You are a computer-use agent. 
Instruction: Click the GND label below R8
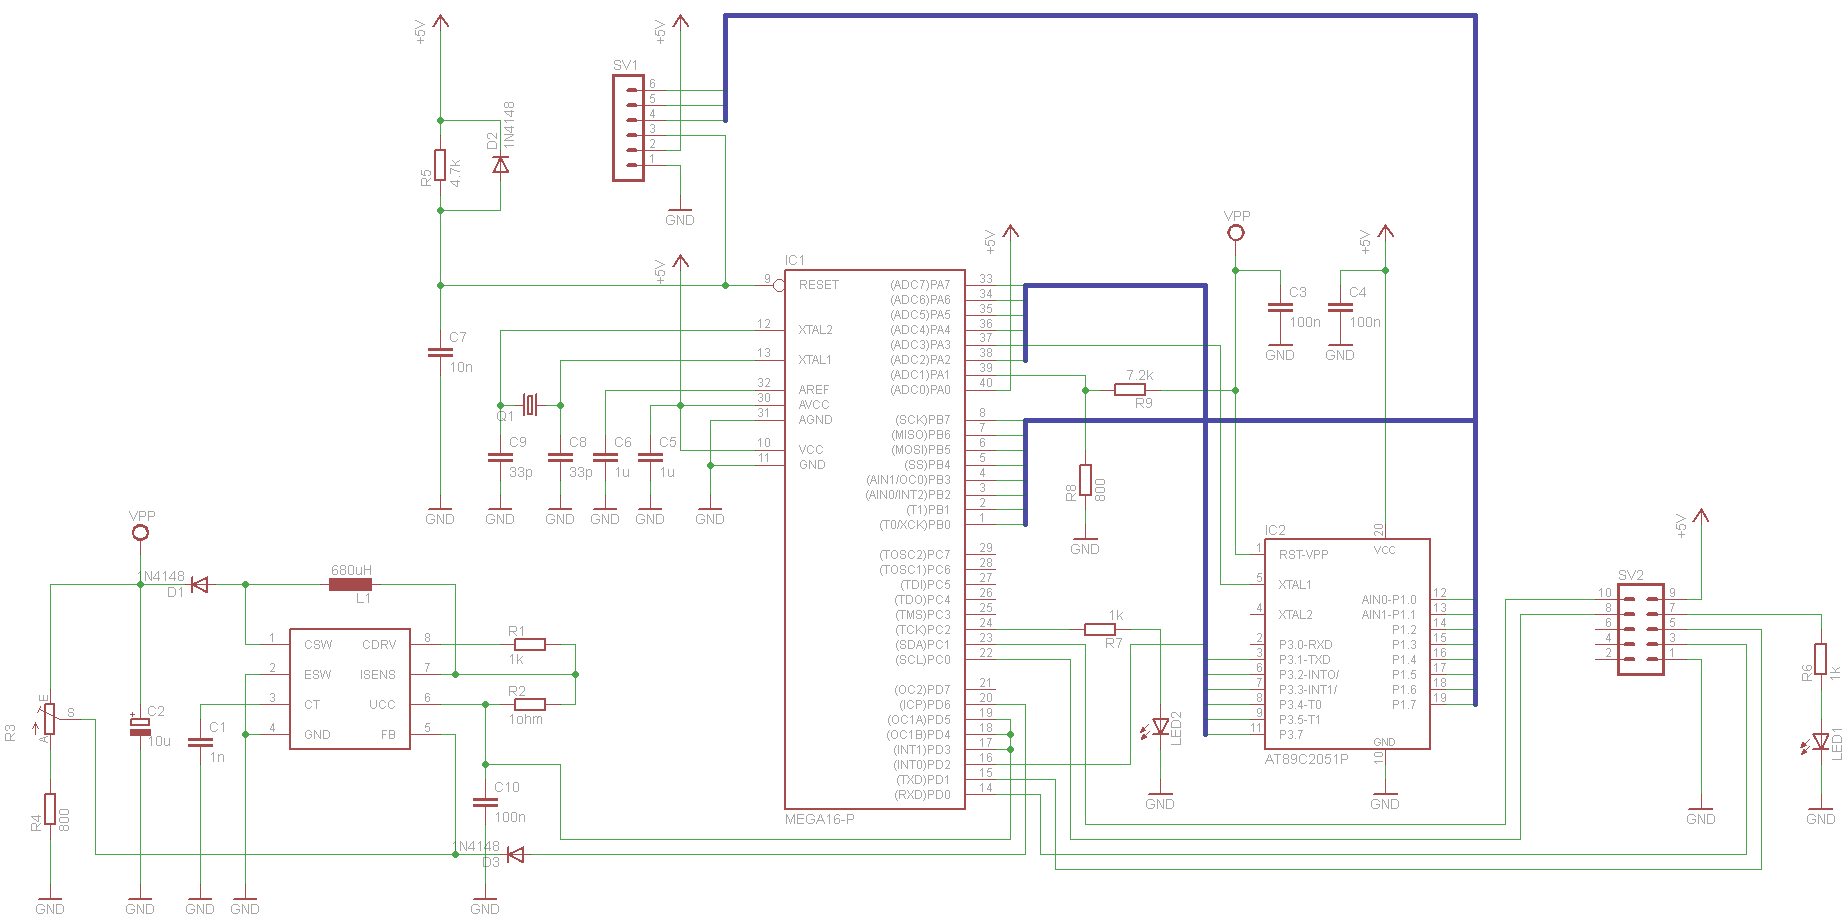coord(1085,549)
